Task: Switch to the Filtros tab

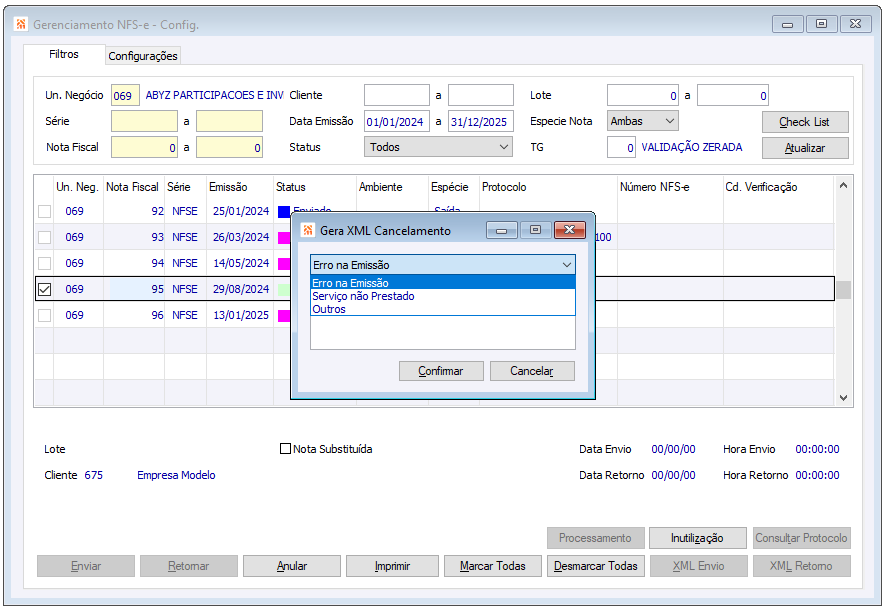Action: click(x=64, y=54)
